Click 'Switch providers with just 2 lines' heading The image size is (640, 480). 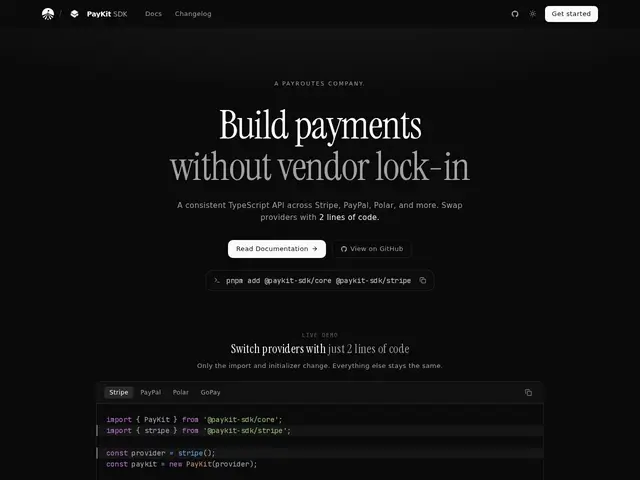(x=320, y=349)
